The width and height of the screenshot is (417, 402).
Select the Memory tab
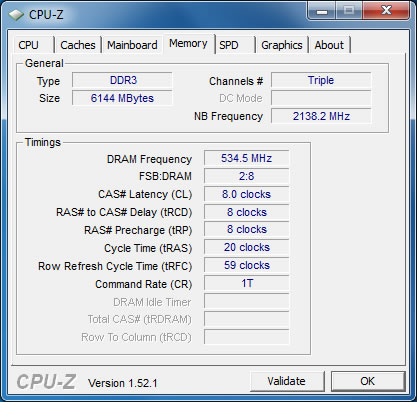pyautogui.click(x=188, y=44)
